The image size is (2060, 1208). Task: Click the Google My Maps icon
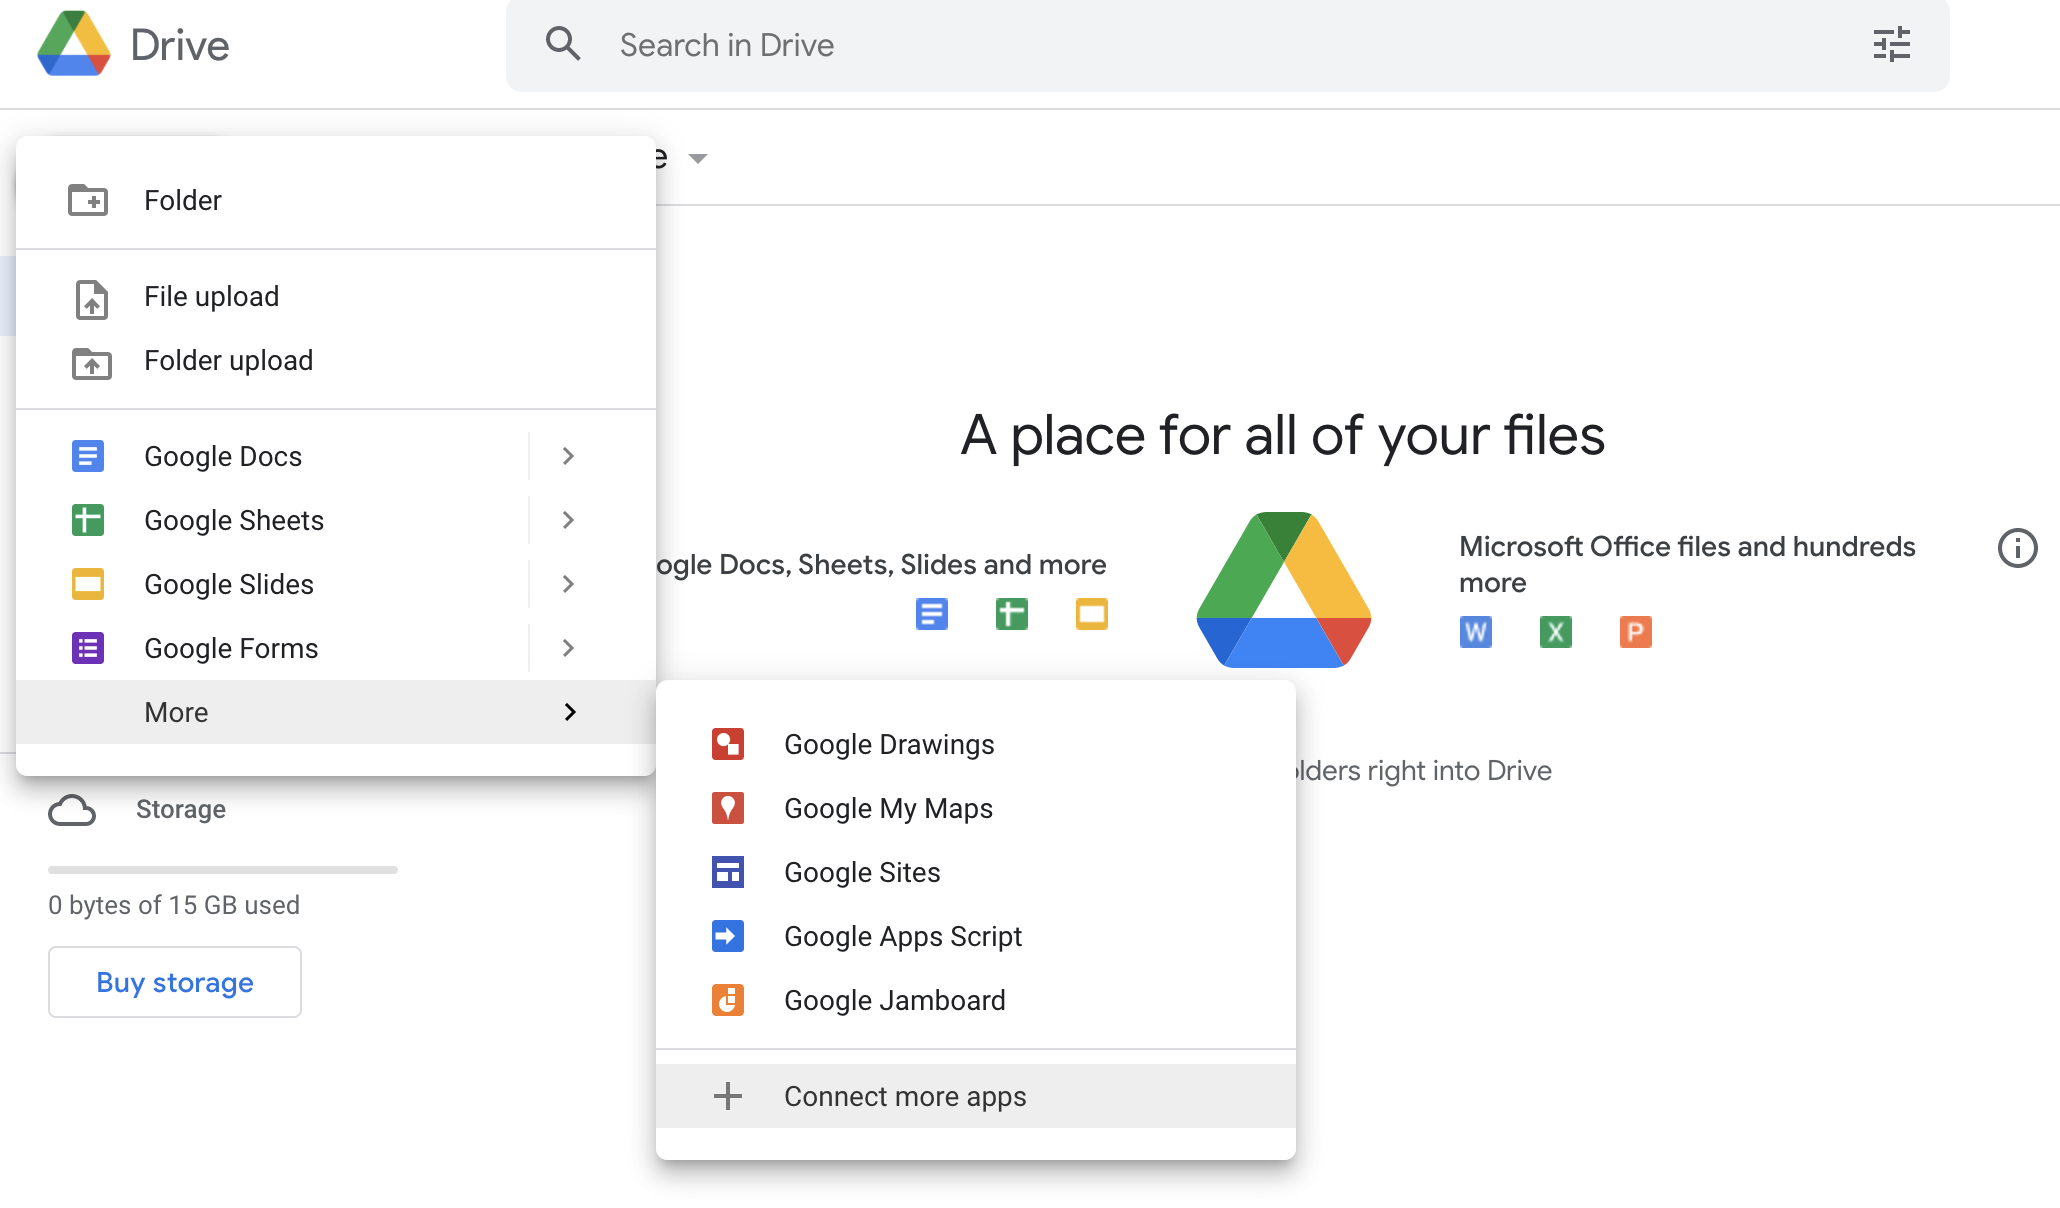coord(729,807)
